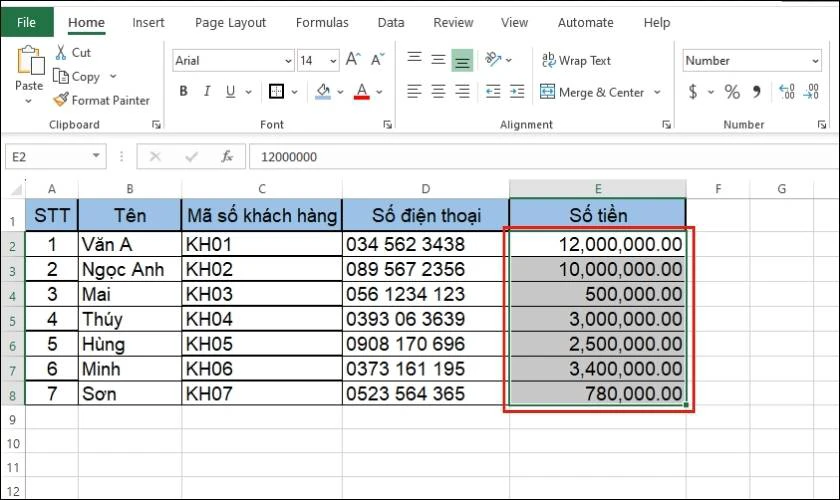The image size is (840, 500).
Task: Select cell with 780,000.00
Action: (598, 393)
